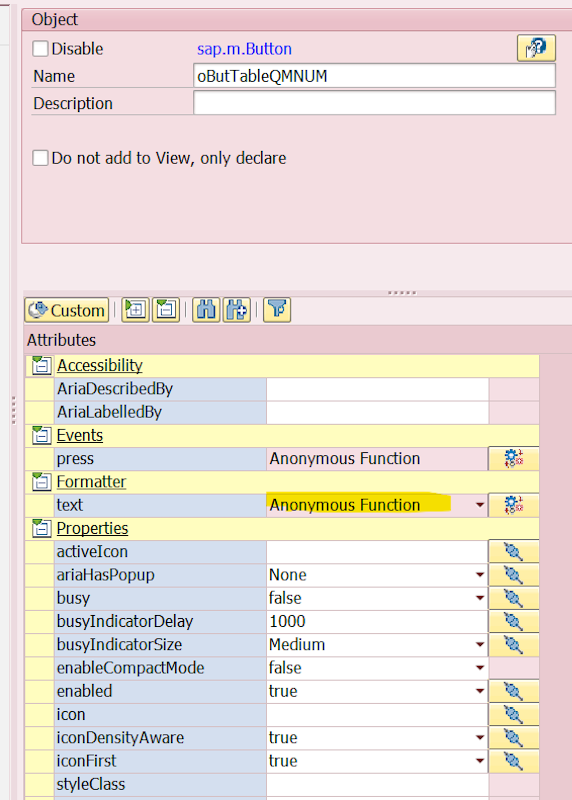Open the enableCompactMode dropdown arrow
This screenshot has height=800, width=572.
[480, 668]
